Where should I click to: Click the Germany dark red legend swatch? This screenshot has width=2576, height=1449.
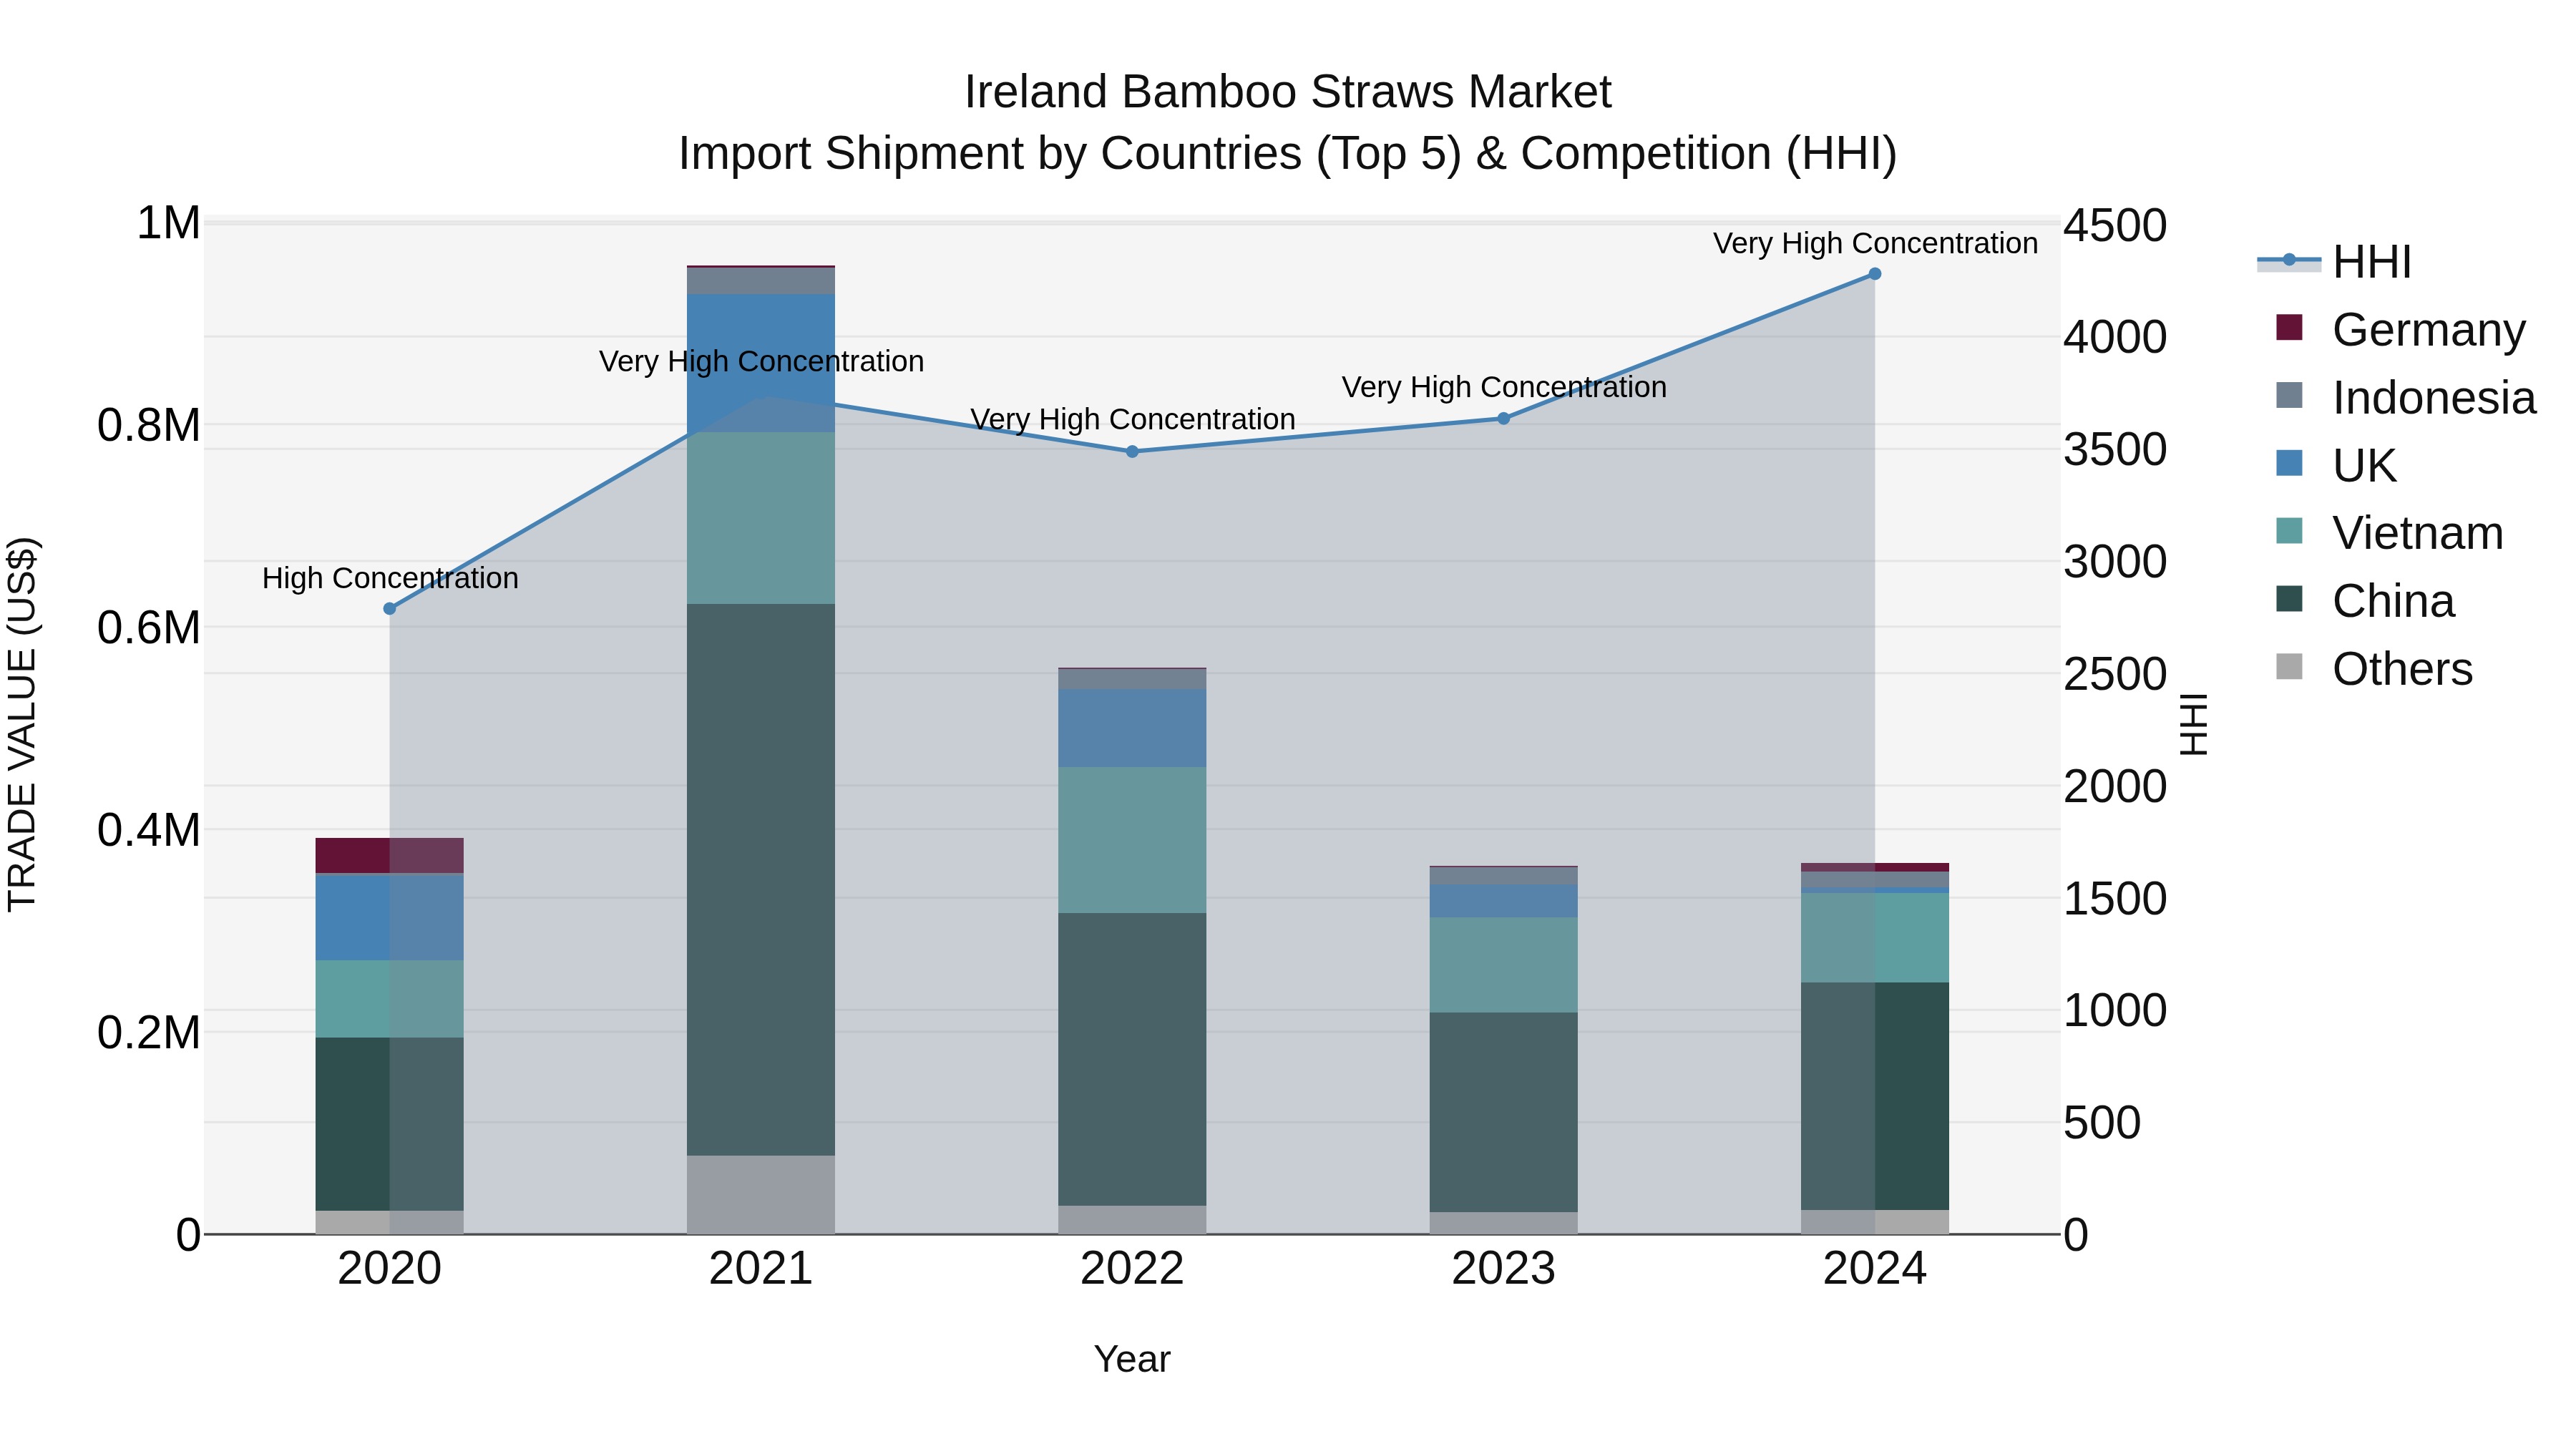(2289, 327)
